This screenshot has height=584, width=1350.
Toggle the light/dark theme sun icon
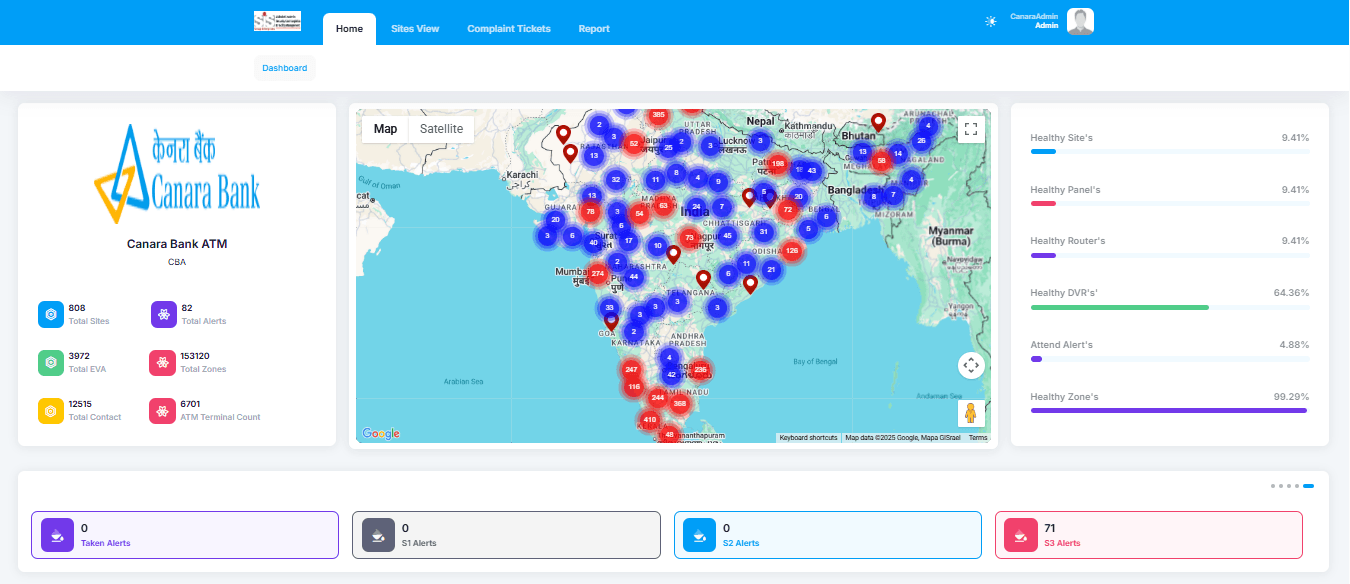coord(990,21)
